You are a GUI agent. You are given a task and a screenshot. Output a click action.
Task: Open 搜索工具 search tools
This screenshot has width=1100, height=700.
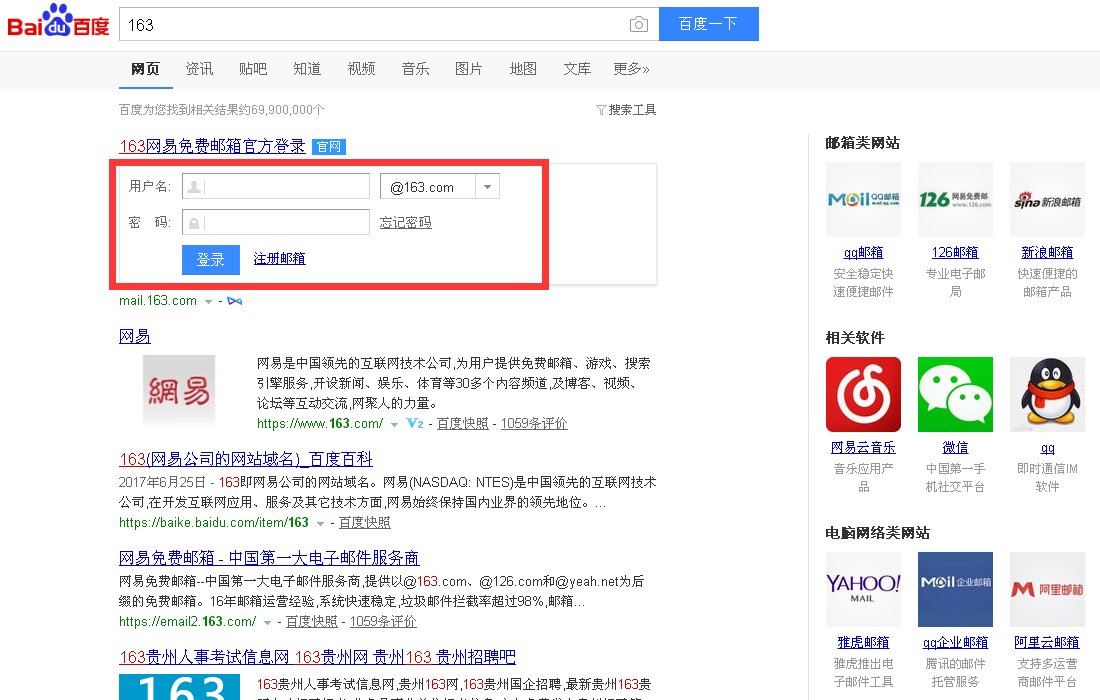626,109
